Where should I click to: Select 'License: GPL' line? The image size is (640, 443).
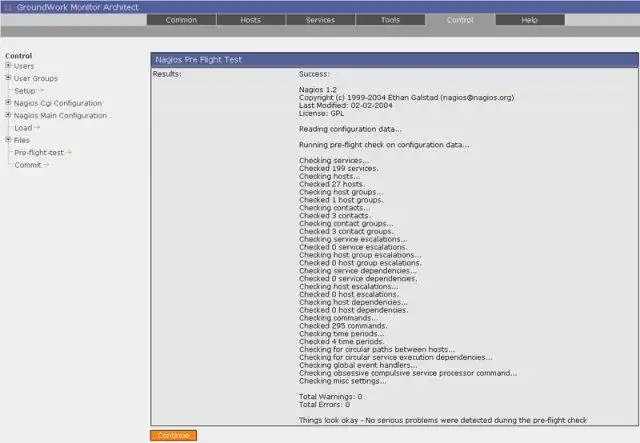coord(322,113)
